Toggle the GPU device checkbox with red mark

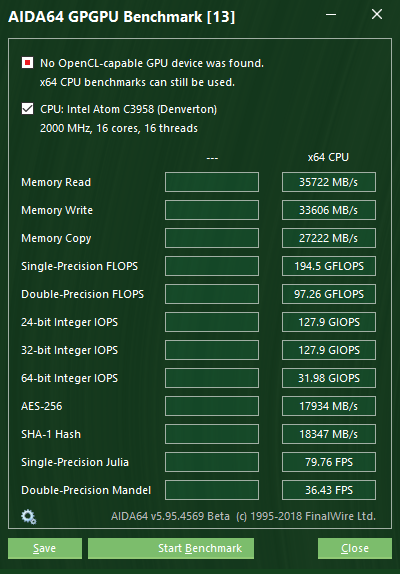pos(27,63)
